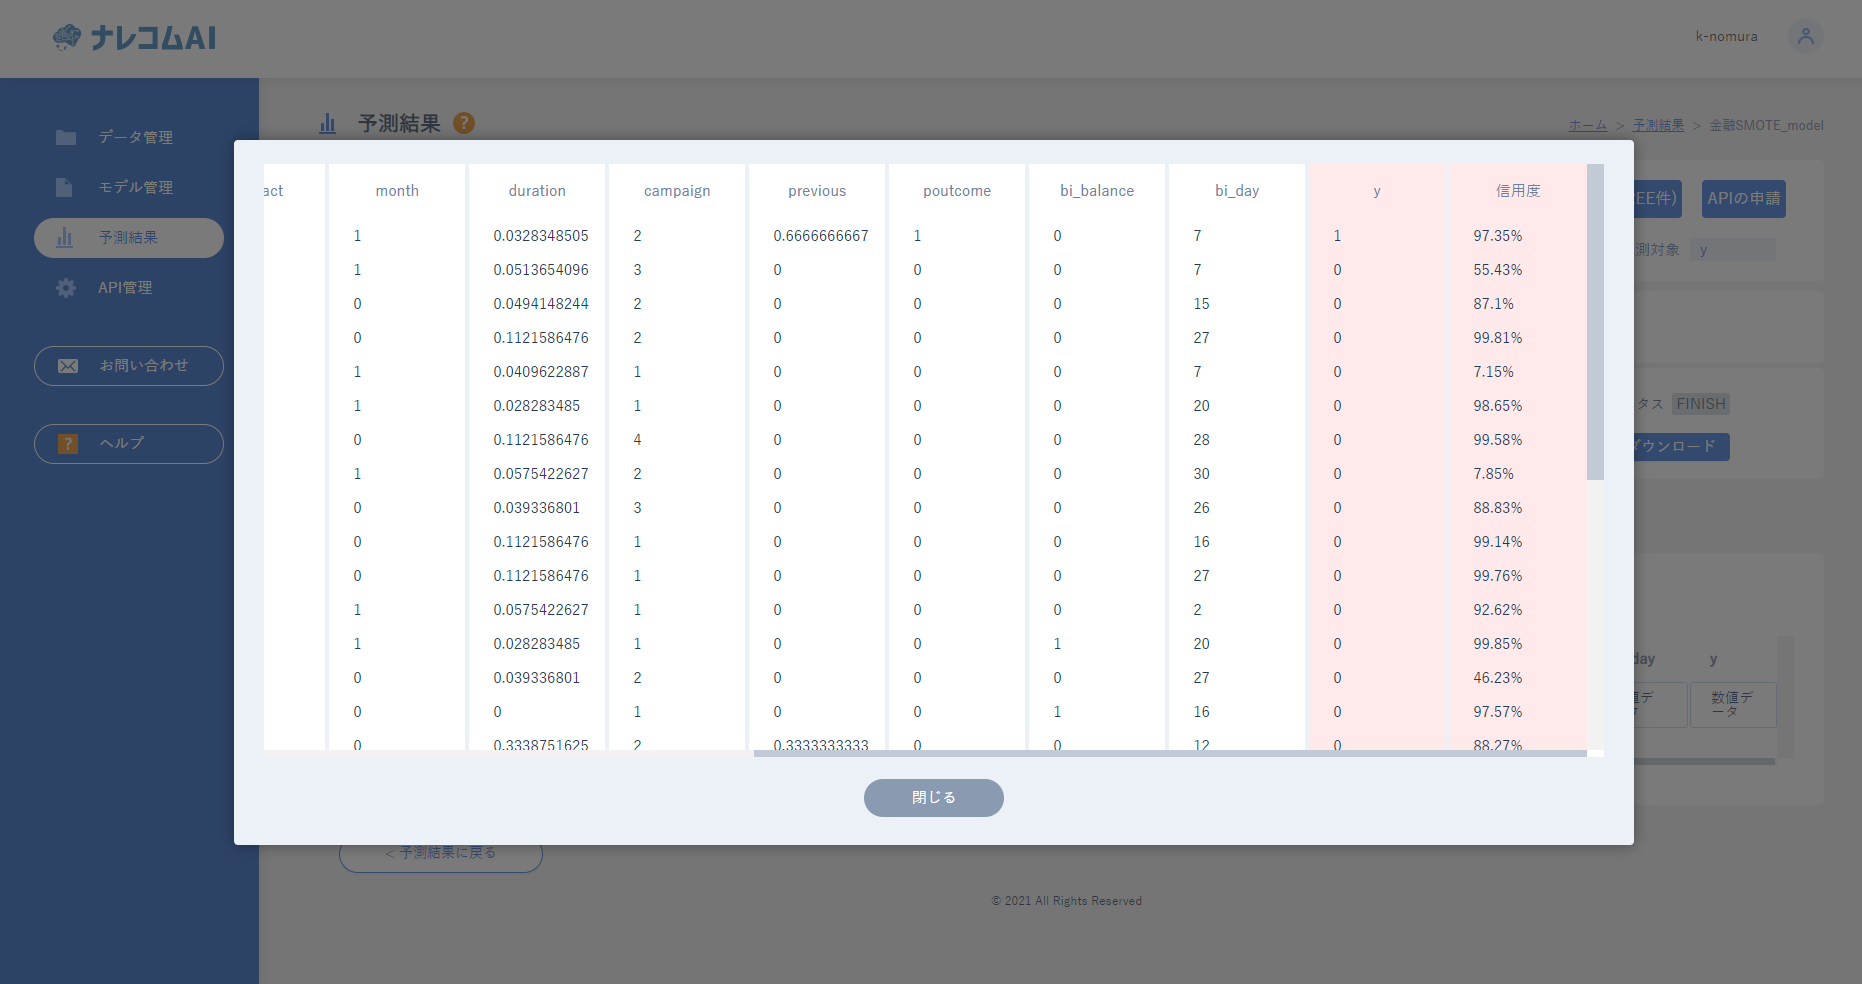Click the APIの申請 button

1744,199
